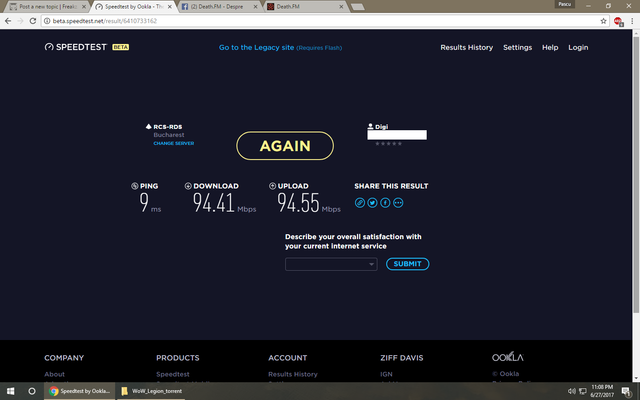This screenshot has height=400, width=640.
Task: Click the 94.55 upload speed value
Action: click(x=298, y=203)
